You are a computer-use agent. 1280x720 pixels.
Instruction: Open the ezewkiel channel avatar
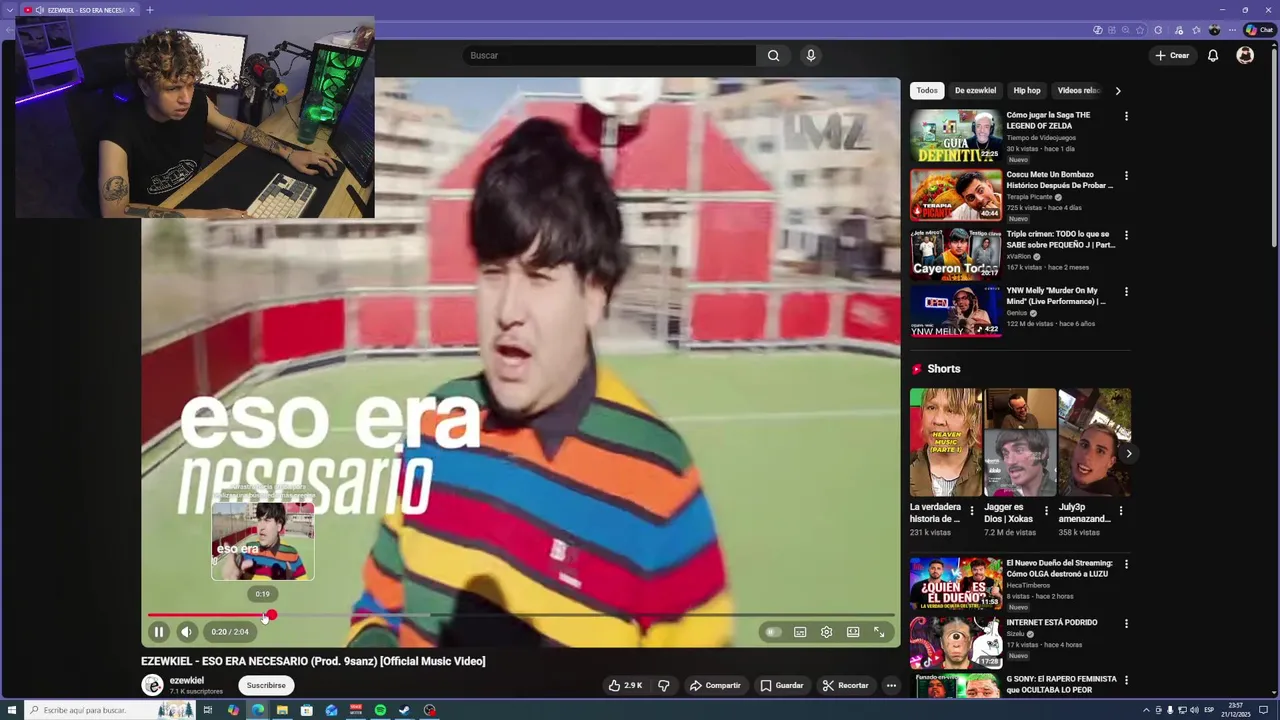(x=152, y=685)
